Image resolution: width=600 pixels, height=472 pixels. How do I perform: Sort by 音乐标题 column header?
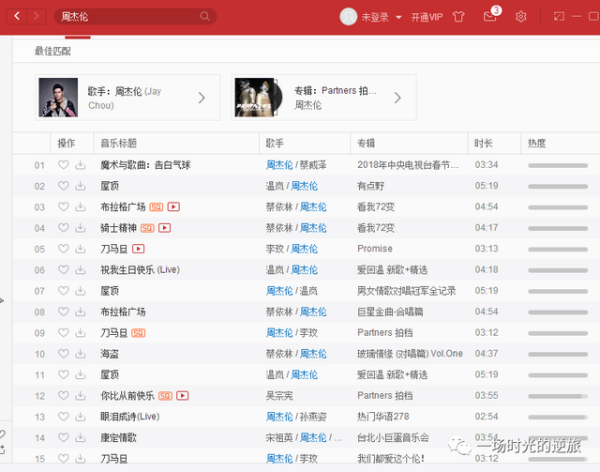pyautogui.click(x=118, y=143)
